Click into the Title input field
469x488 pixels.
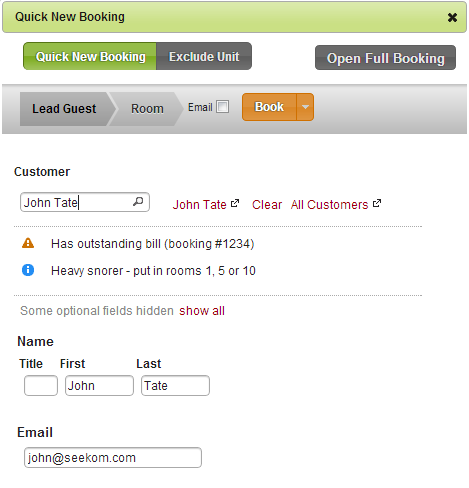[x=41, y=386]
